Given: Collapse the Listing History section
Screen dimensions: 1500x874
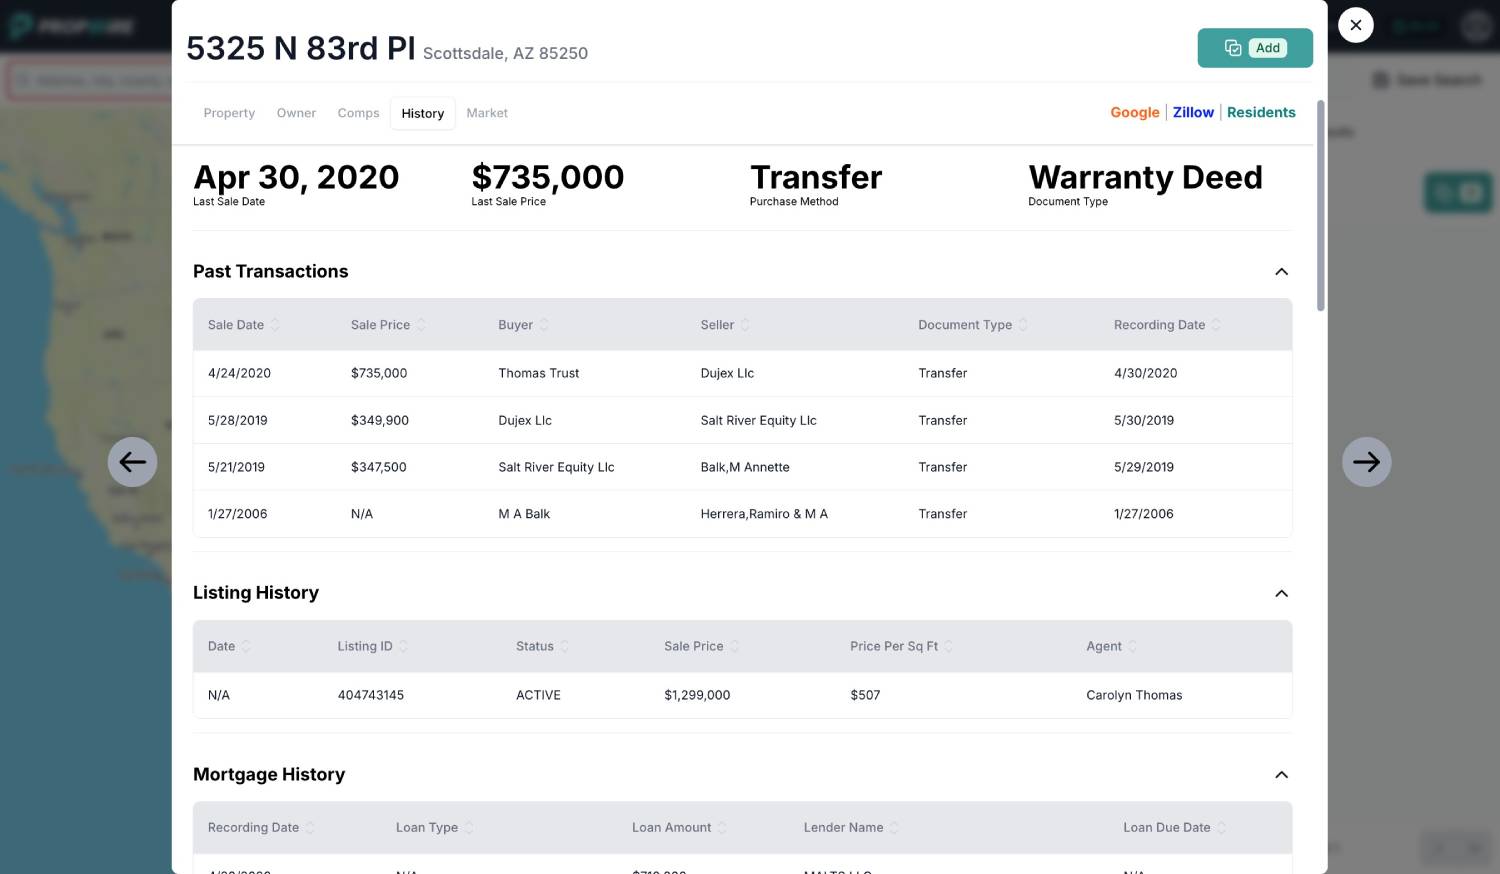Looking at the screenshot, I should tap(1281, 594).
